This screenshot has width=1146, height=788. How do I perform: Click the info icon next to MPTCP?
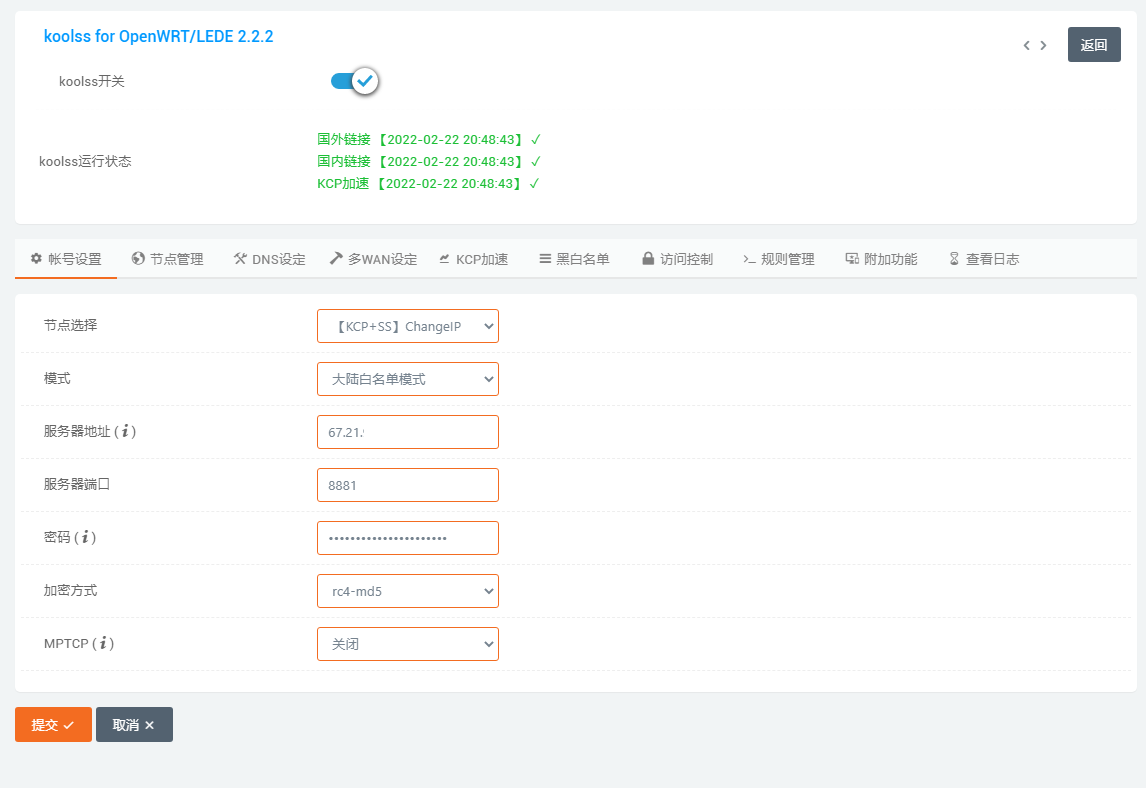pos(103,643)
